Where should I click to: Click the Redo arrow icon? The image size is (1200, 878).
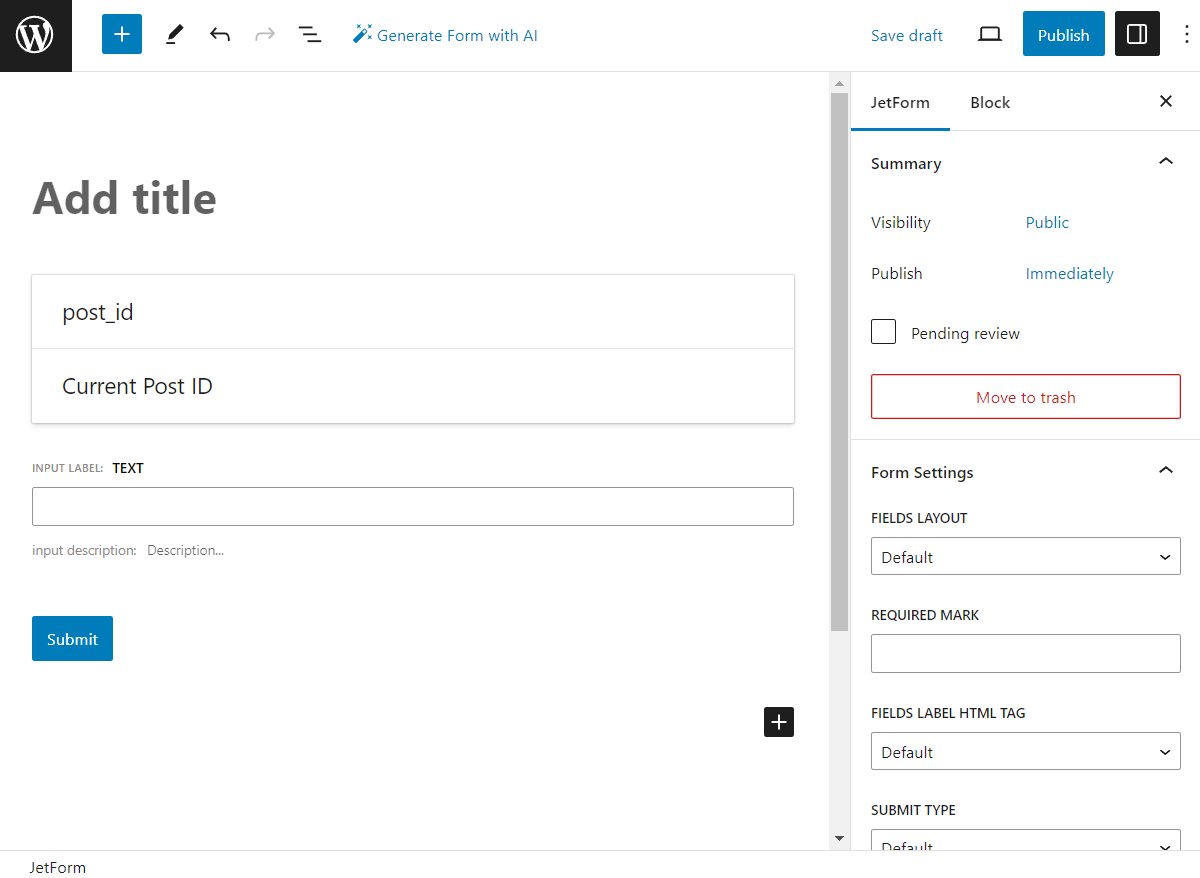264,34
